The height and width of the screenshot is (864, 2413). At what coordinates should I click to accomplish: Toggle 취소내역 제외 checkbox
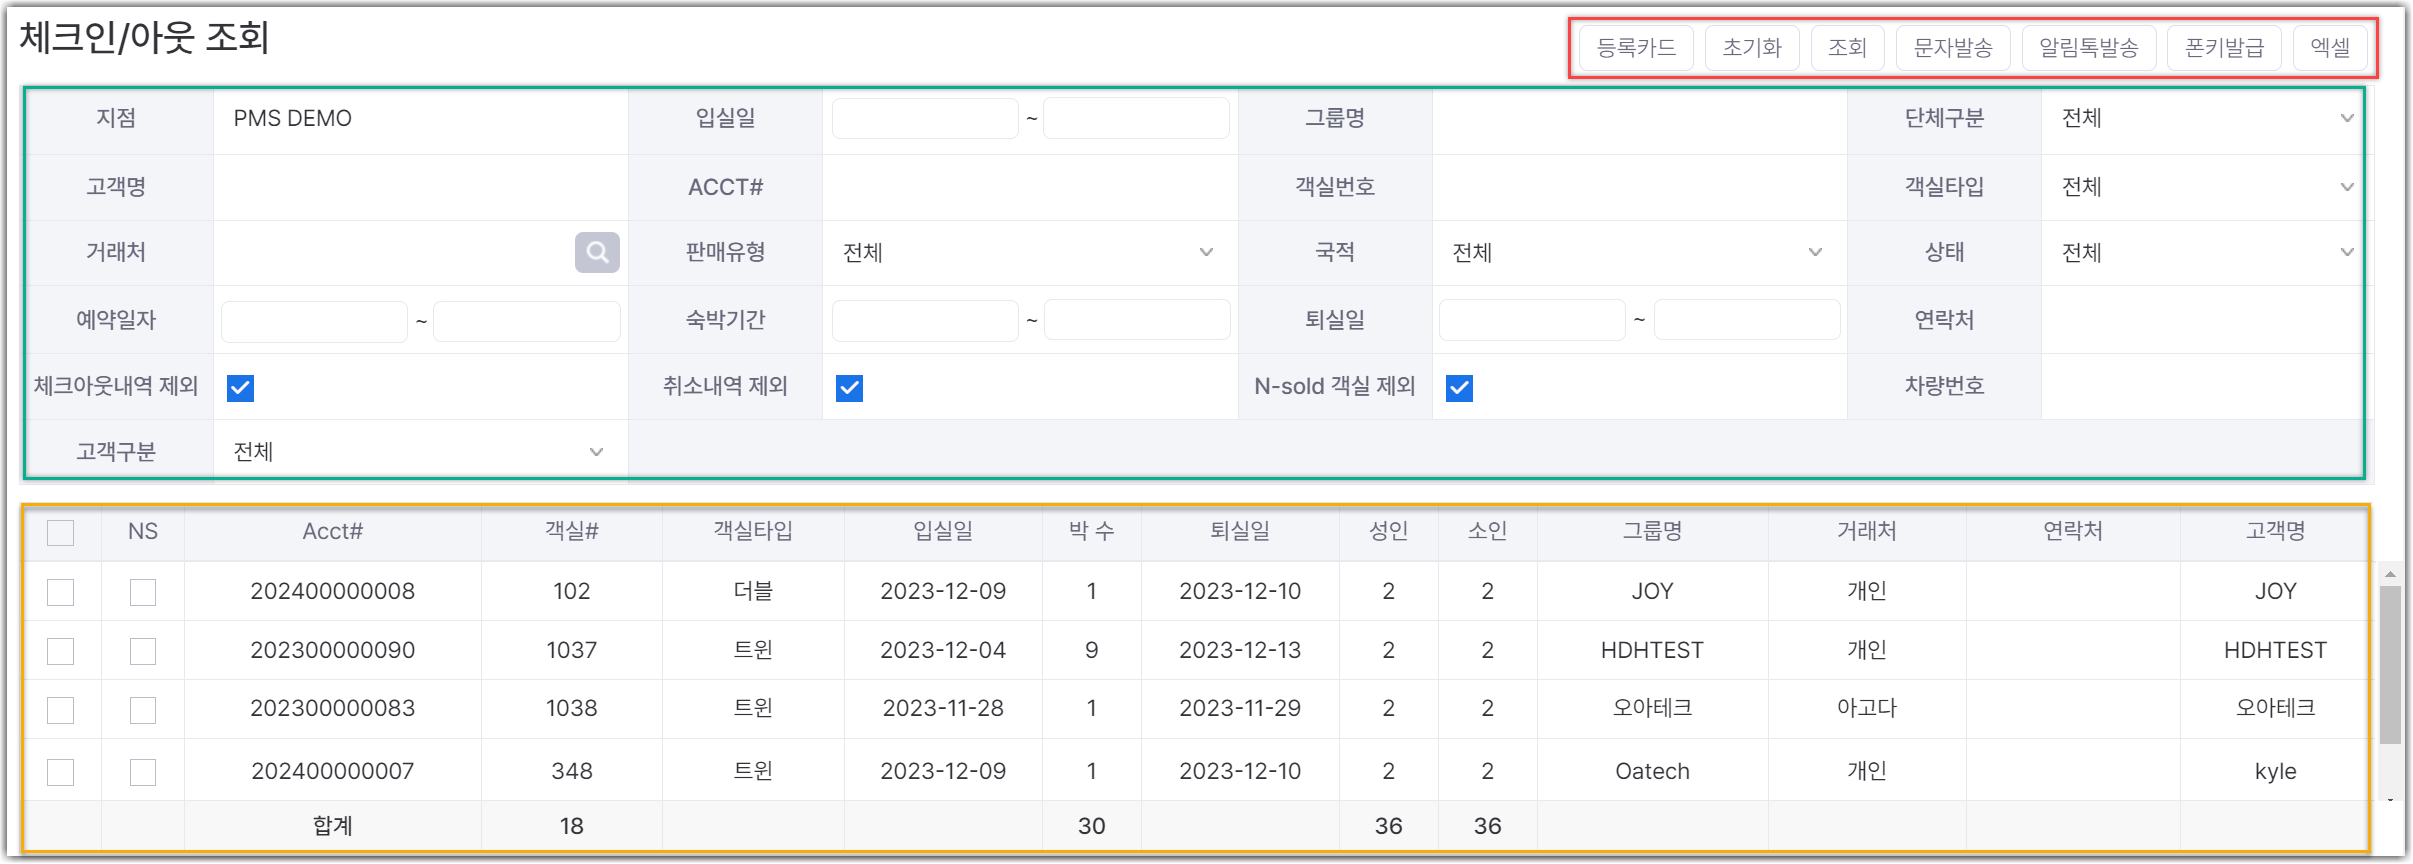(x=849, y=388)
